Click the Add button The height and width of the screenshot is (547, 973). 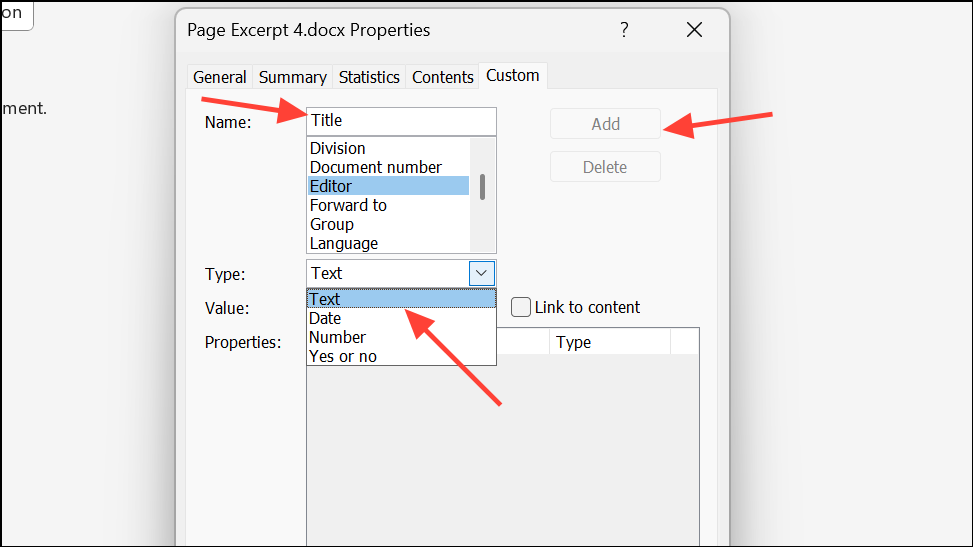[605, 124]
